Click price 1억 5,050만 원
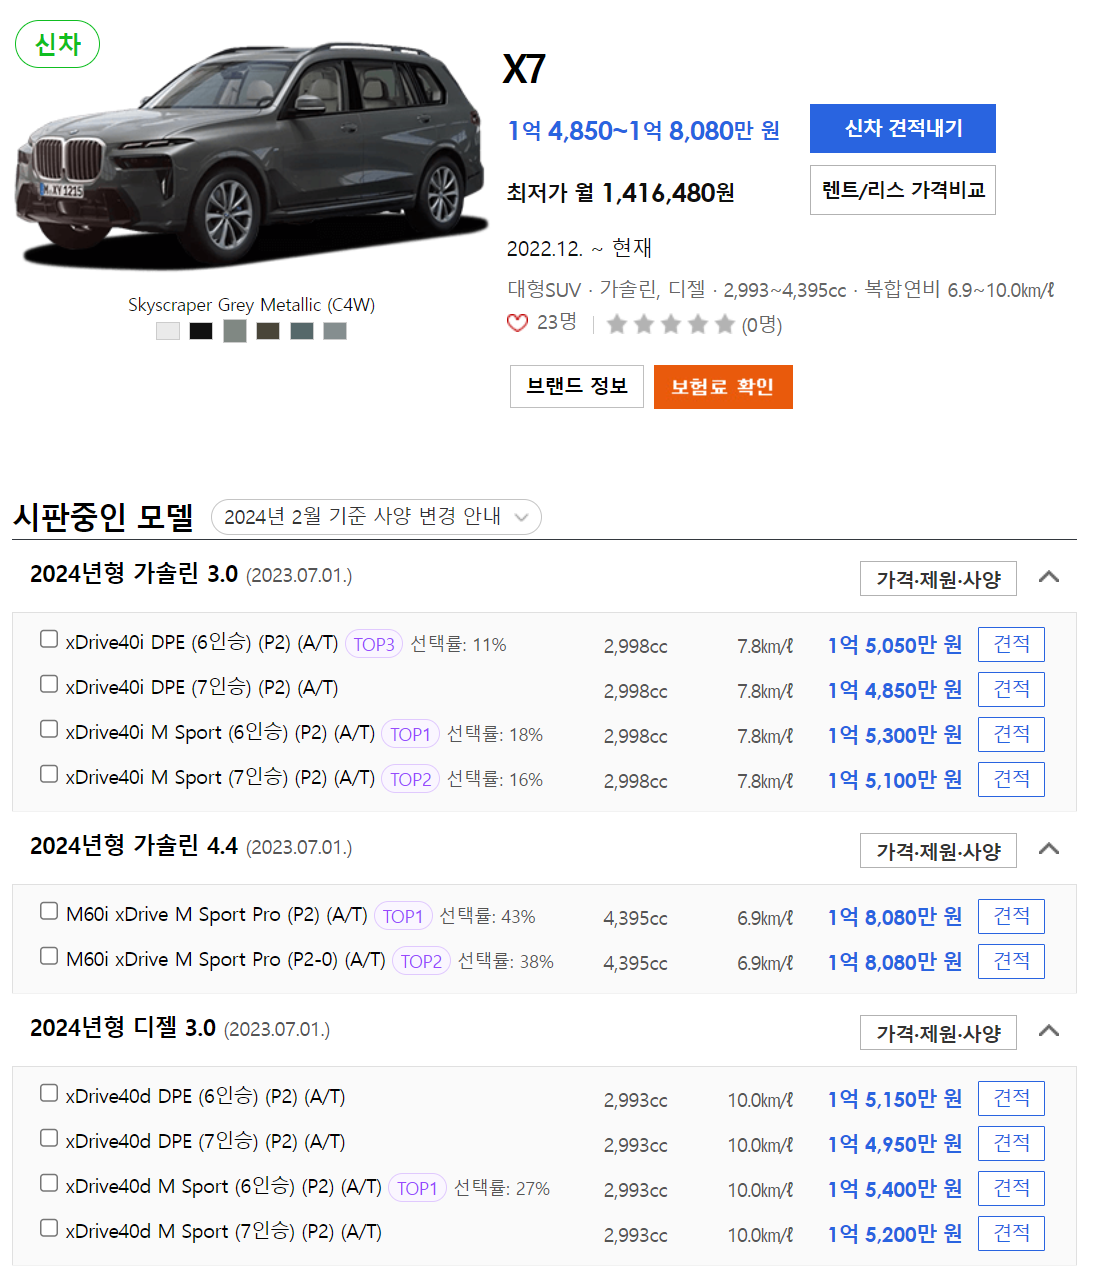Viewport: 1099px width, 1273px height. 895,645
